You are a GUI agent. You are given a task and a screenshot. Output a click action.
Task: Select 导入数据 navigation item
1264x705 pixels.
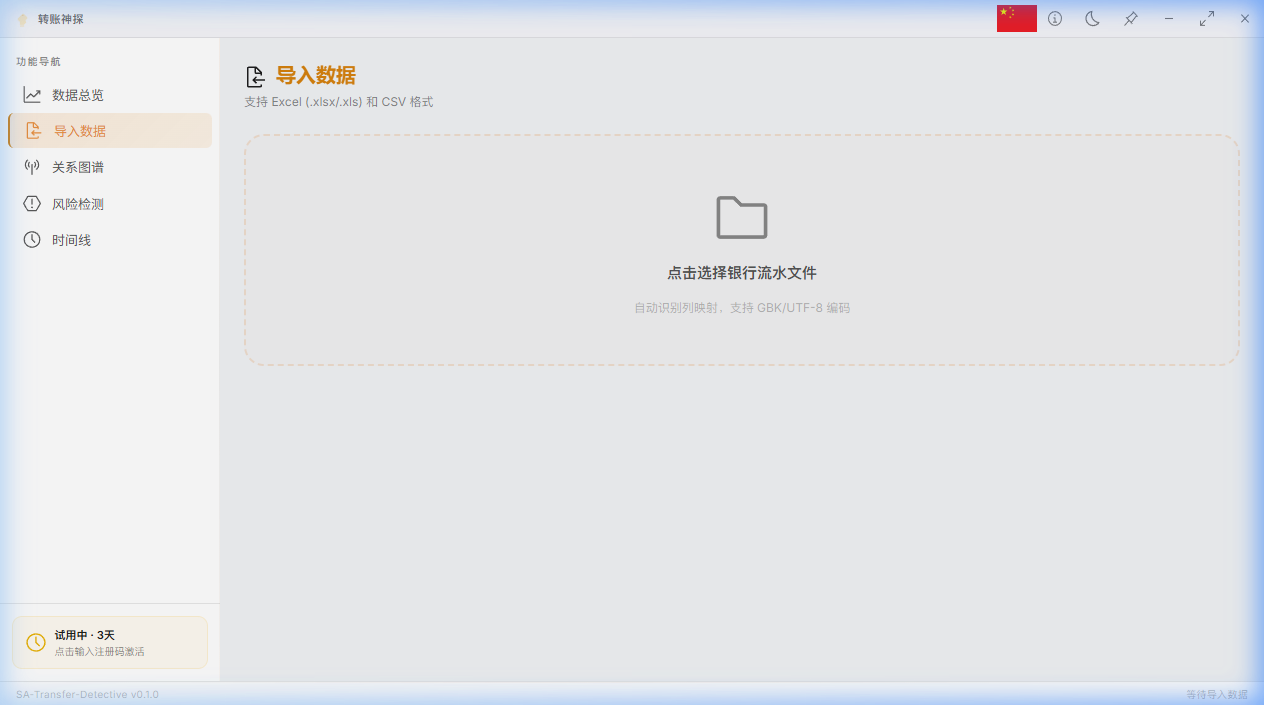(x=110, y=131)
